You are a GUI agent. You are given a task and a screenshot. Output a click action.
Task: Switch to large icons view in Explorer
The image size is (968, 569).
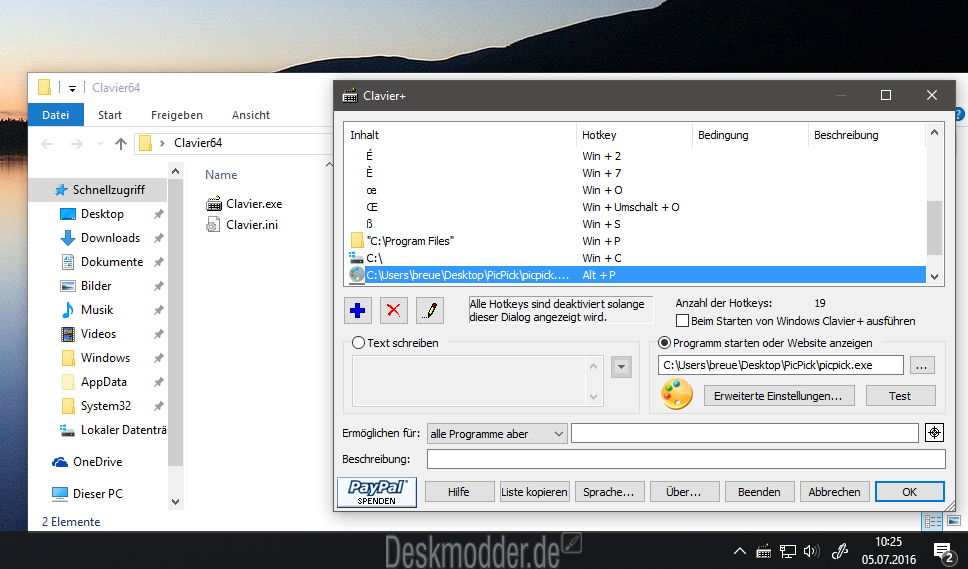click(x=953, y=521)
